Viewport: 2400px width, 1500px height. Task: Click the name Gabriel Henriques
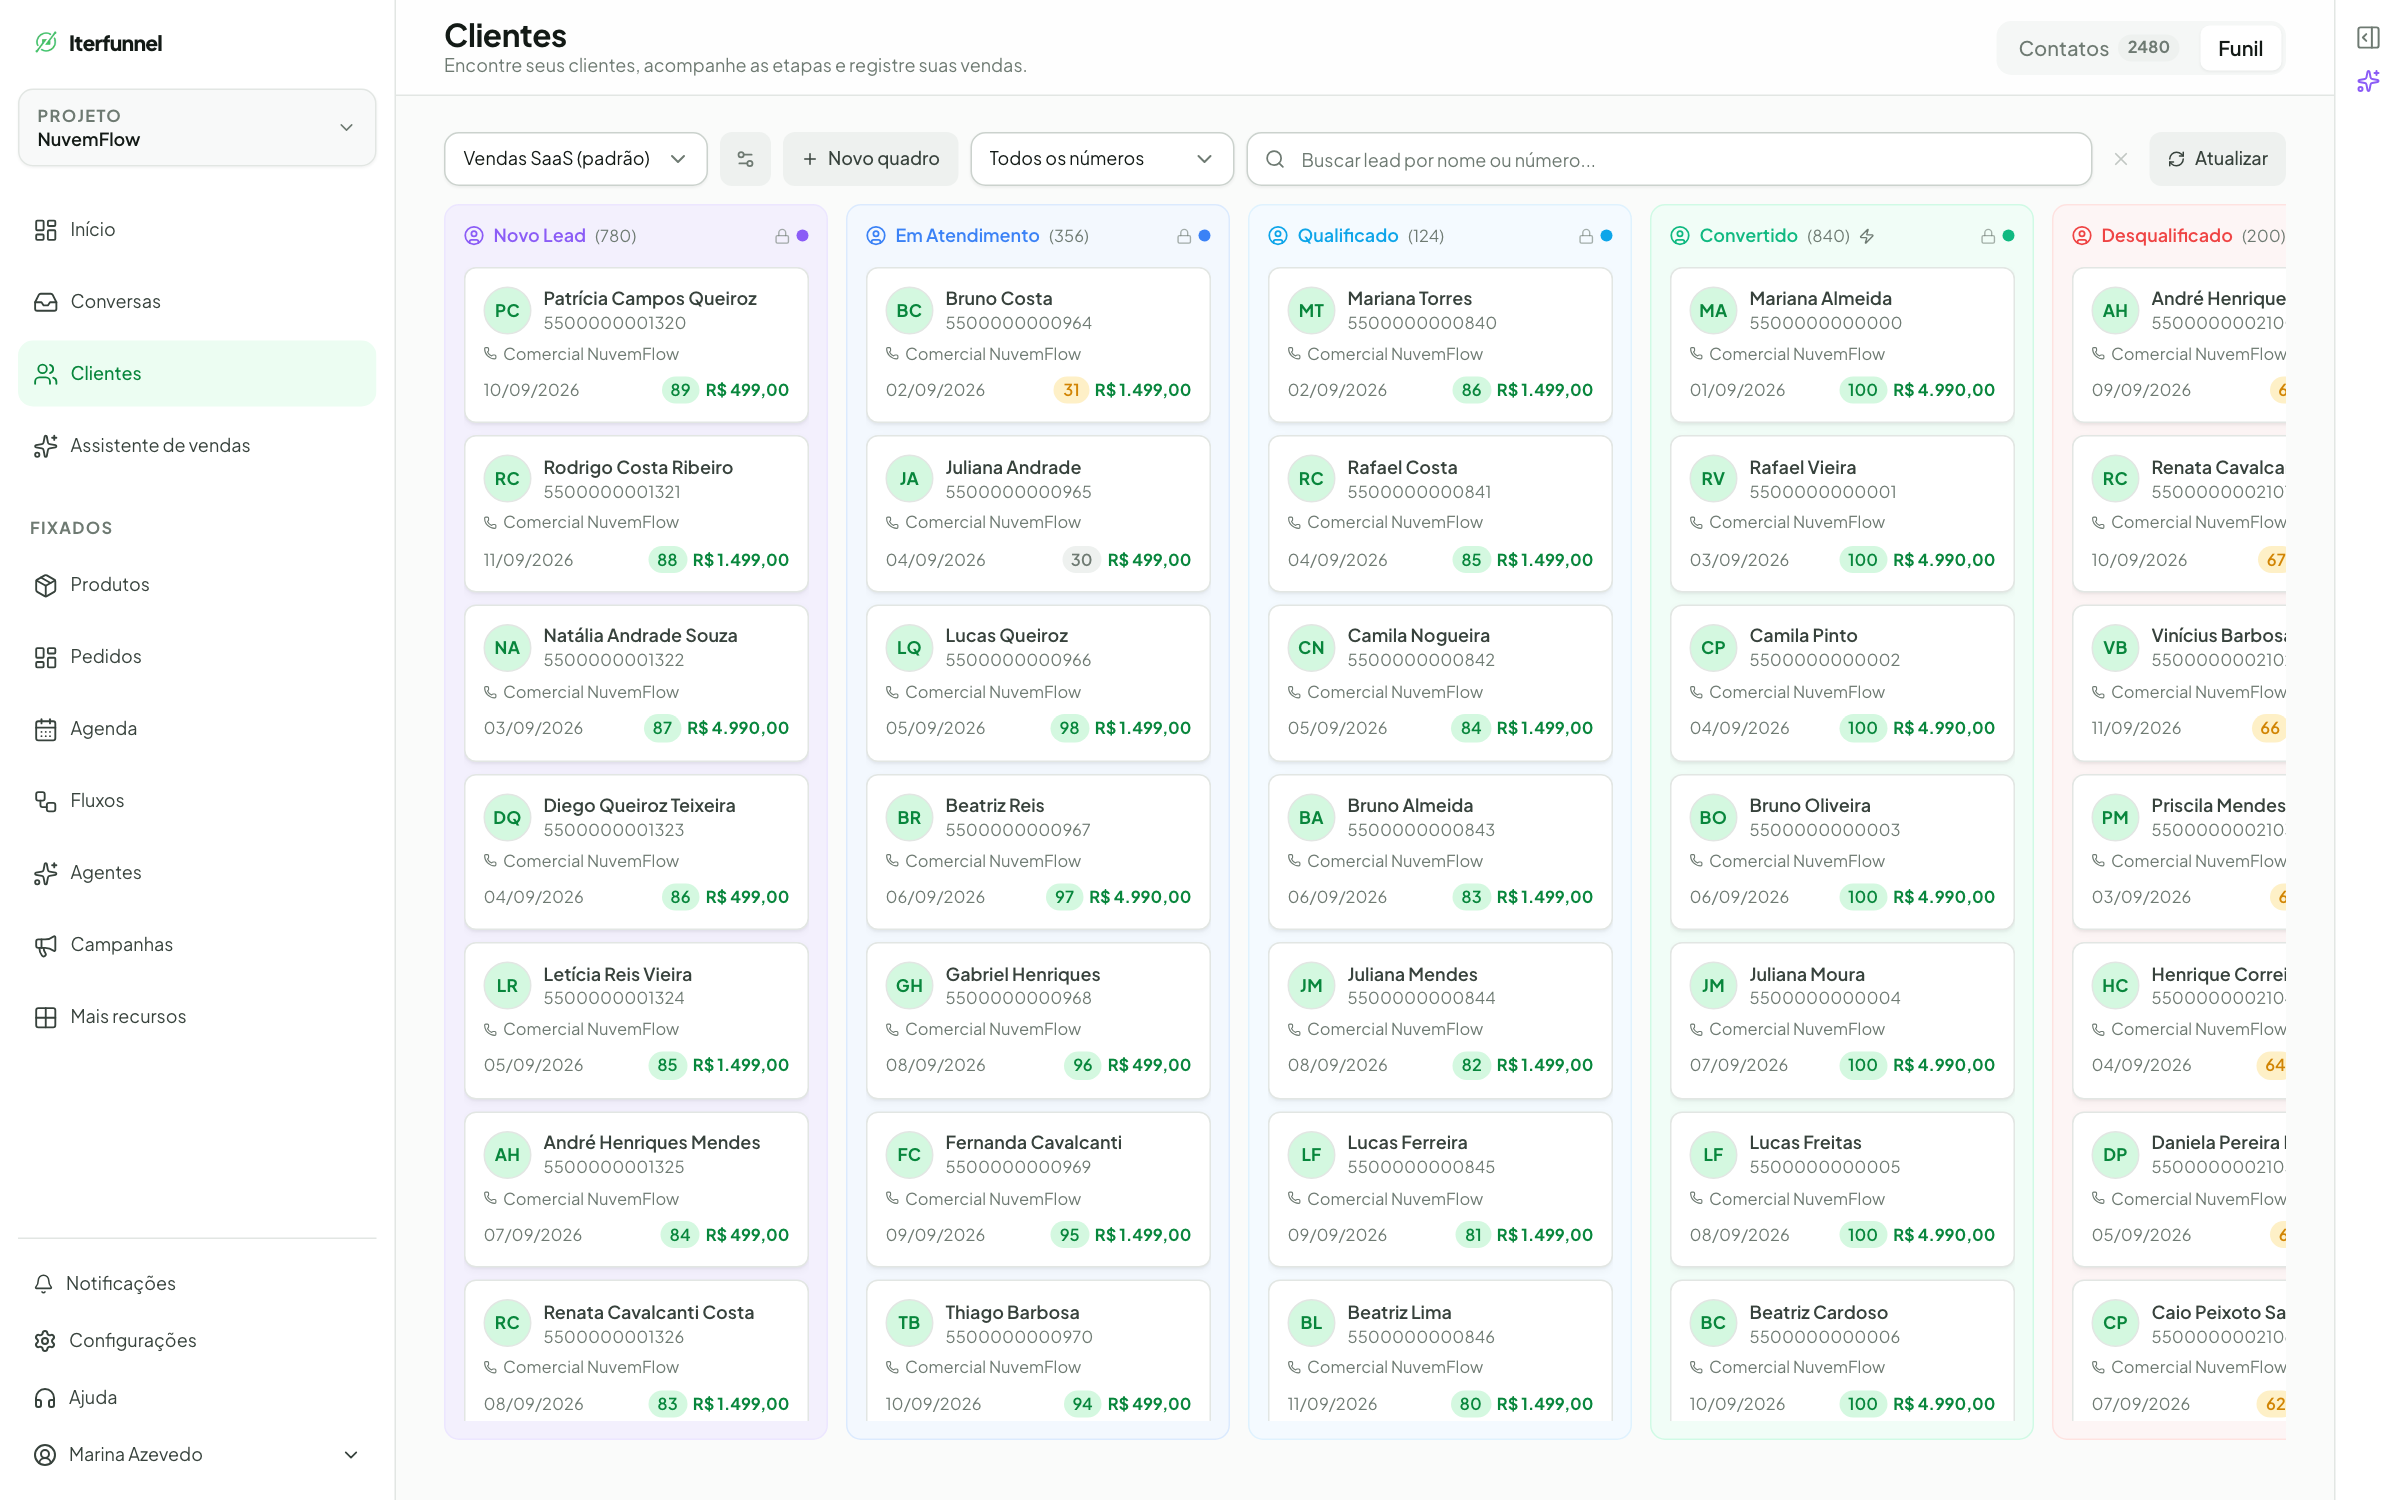pyautogui.click(x=1022, y=975)
